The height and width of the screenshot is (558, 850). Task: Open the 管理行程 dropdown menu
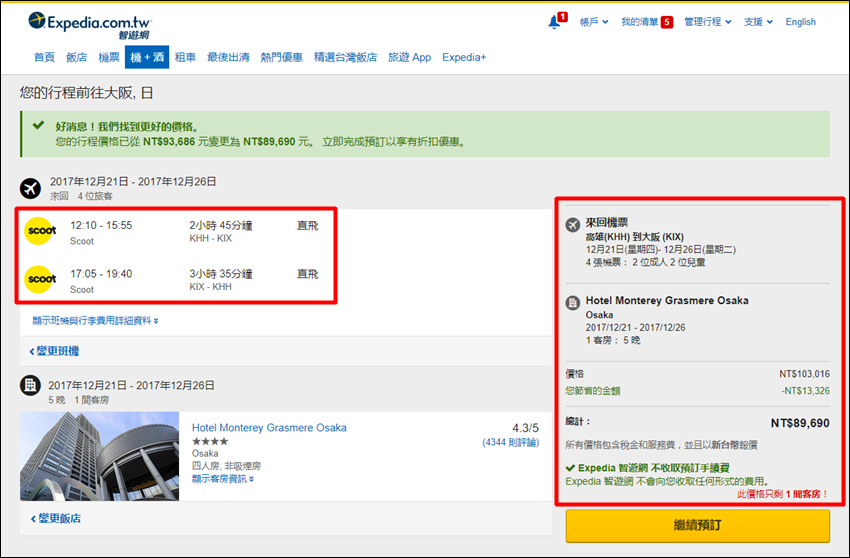coord(707,22)
